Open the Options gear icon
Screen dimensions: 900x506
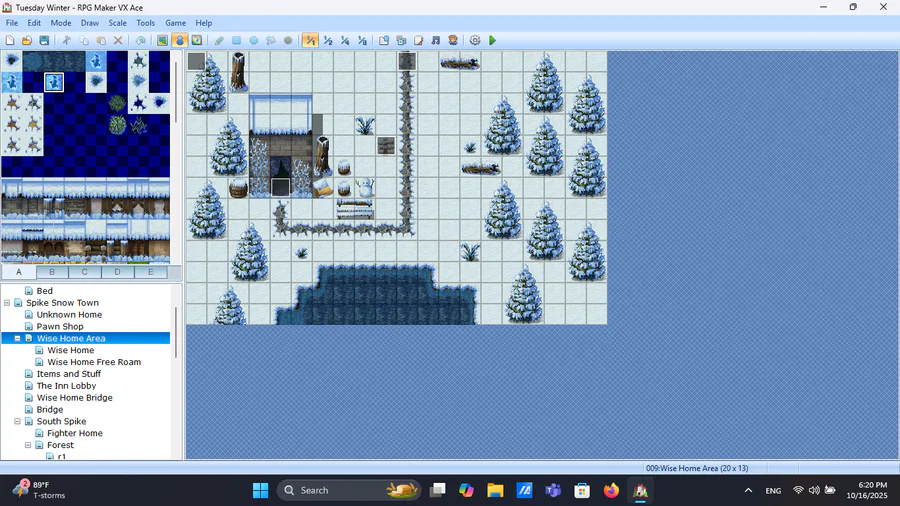[475, 40]
